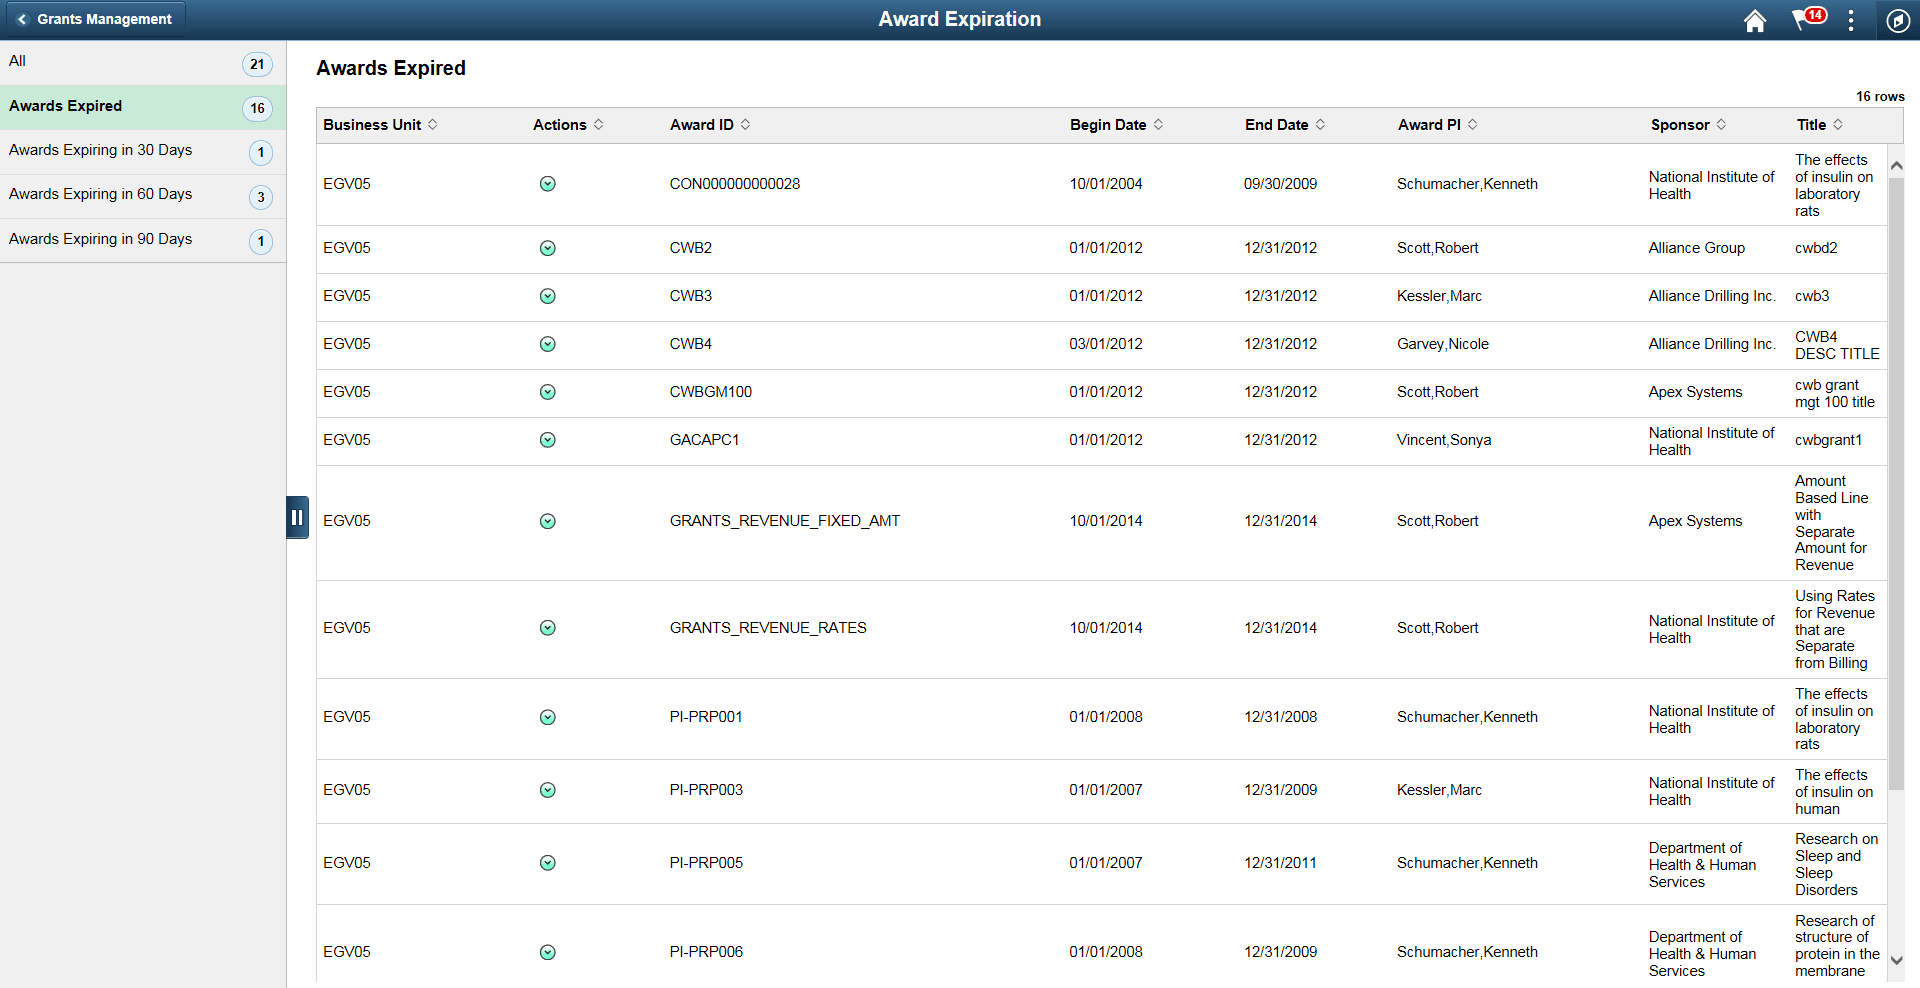Toggle sorting on the Begin Date column
The image size is (1920, 988).
pyautogui.click(x=1159, y=124)
